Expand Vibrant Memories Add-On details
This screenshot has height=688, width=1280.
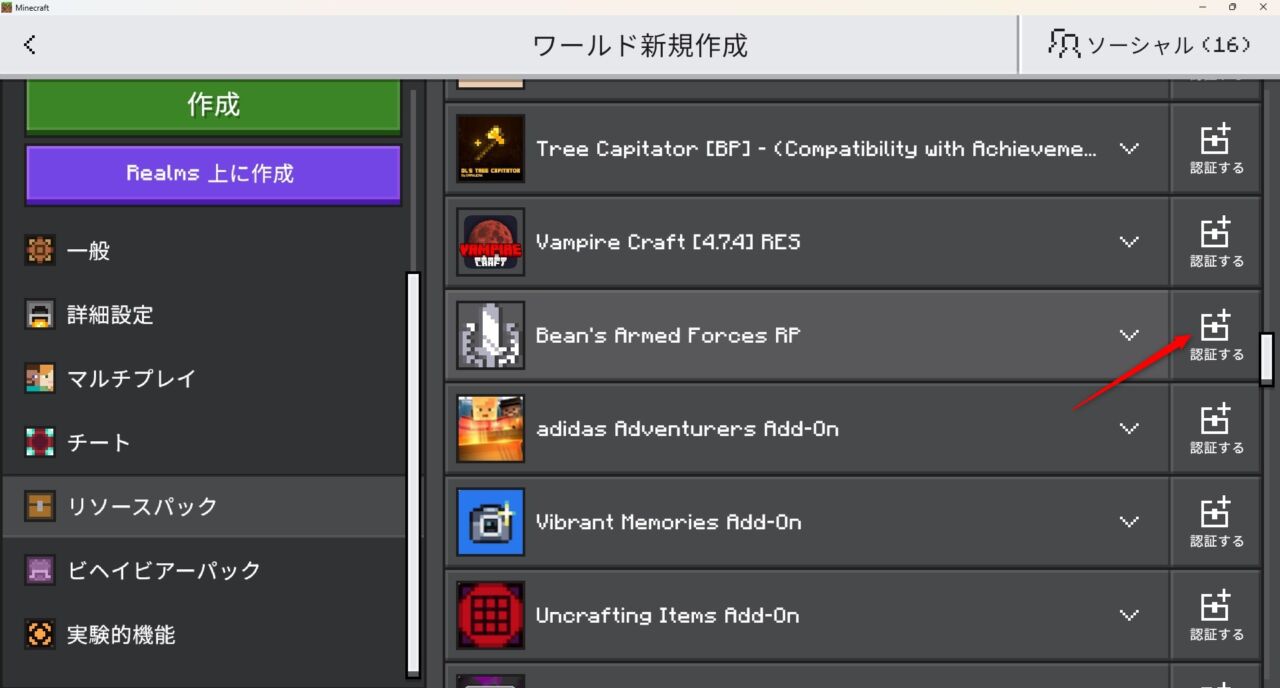point(1129,522)
